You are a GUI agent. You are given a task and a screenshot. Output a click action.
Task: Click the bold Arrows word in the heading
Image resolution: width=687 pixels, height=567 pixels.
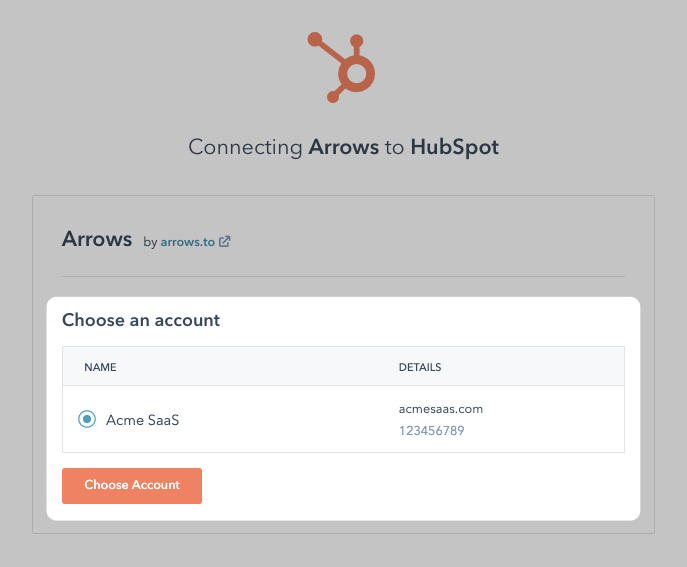(x=343, y=148)
